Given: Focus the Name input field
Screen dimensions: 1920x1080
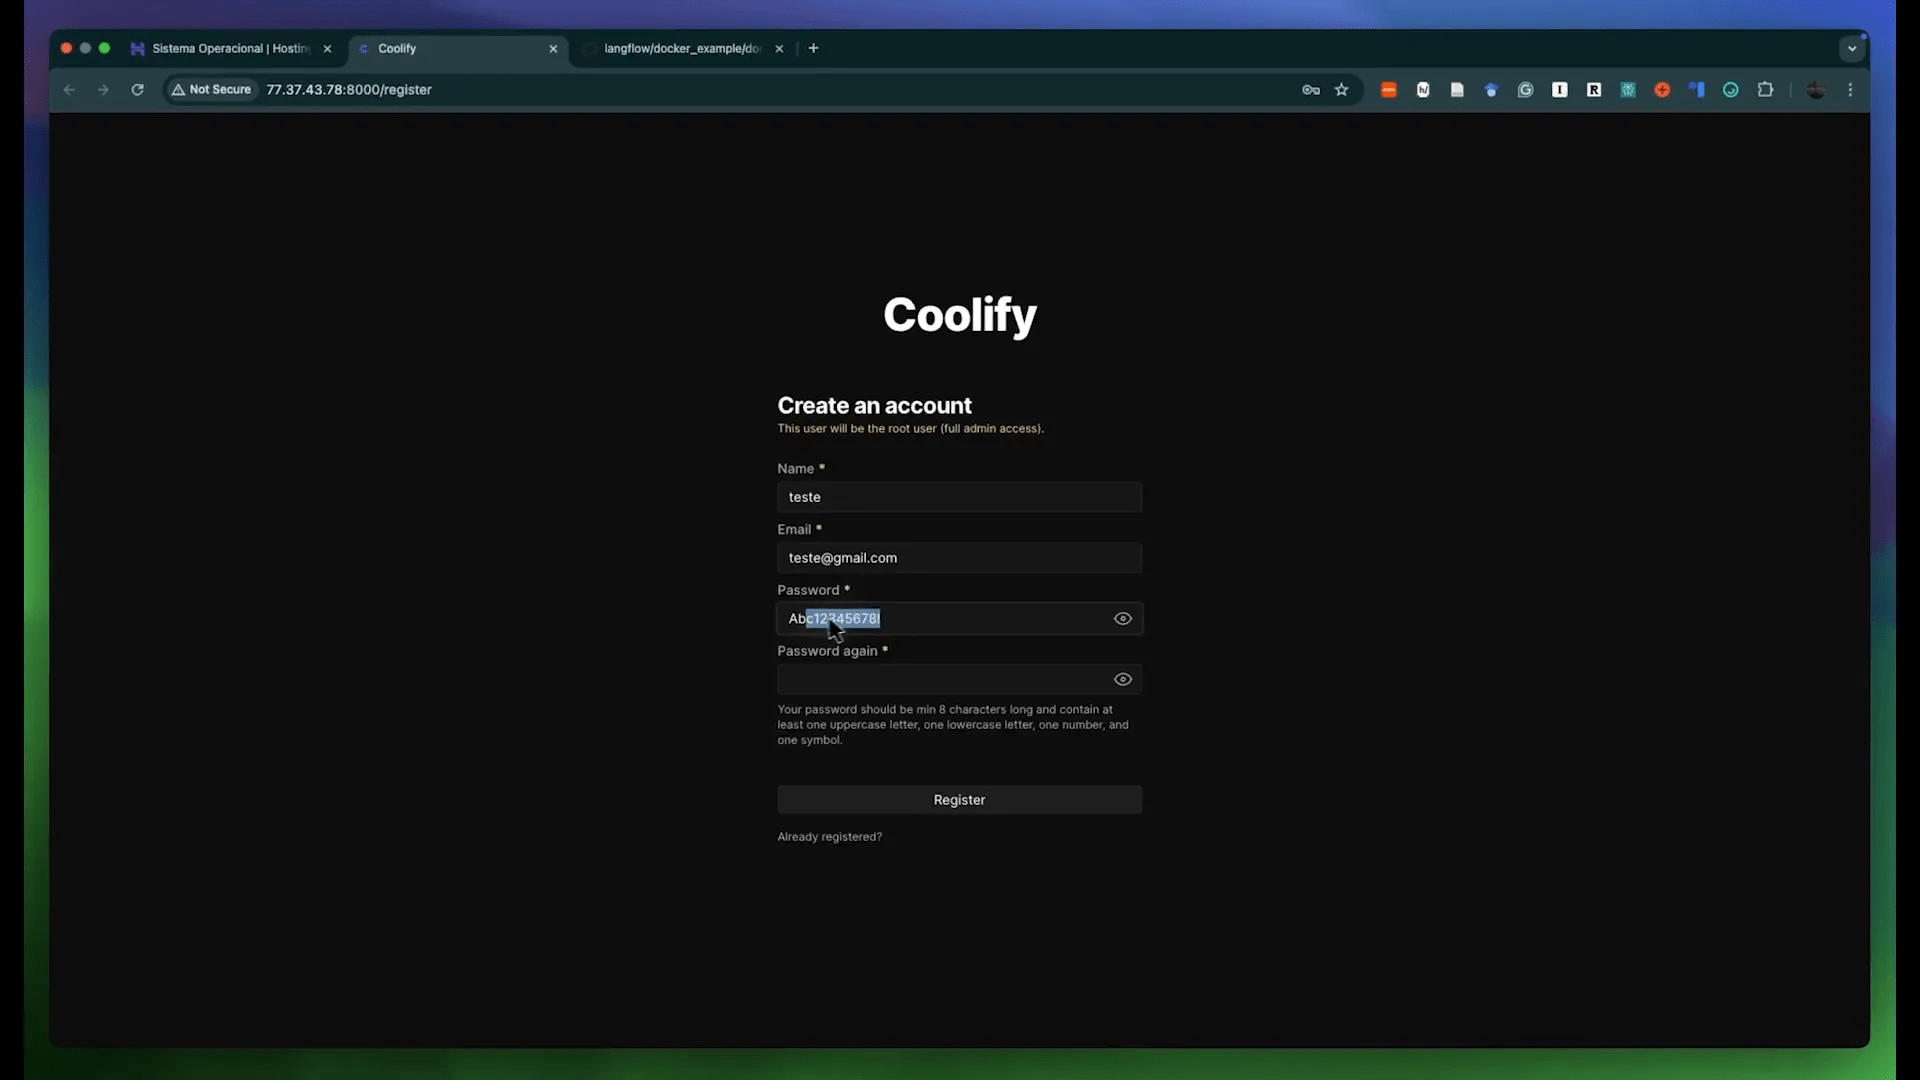Looking at the screenshot, I should [x=959, y=497].
